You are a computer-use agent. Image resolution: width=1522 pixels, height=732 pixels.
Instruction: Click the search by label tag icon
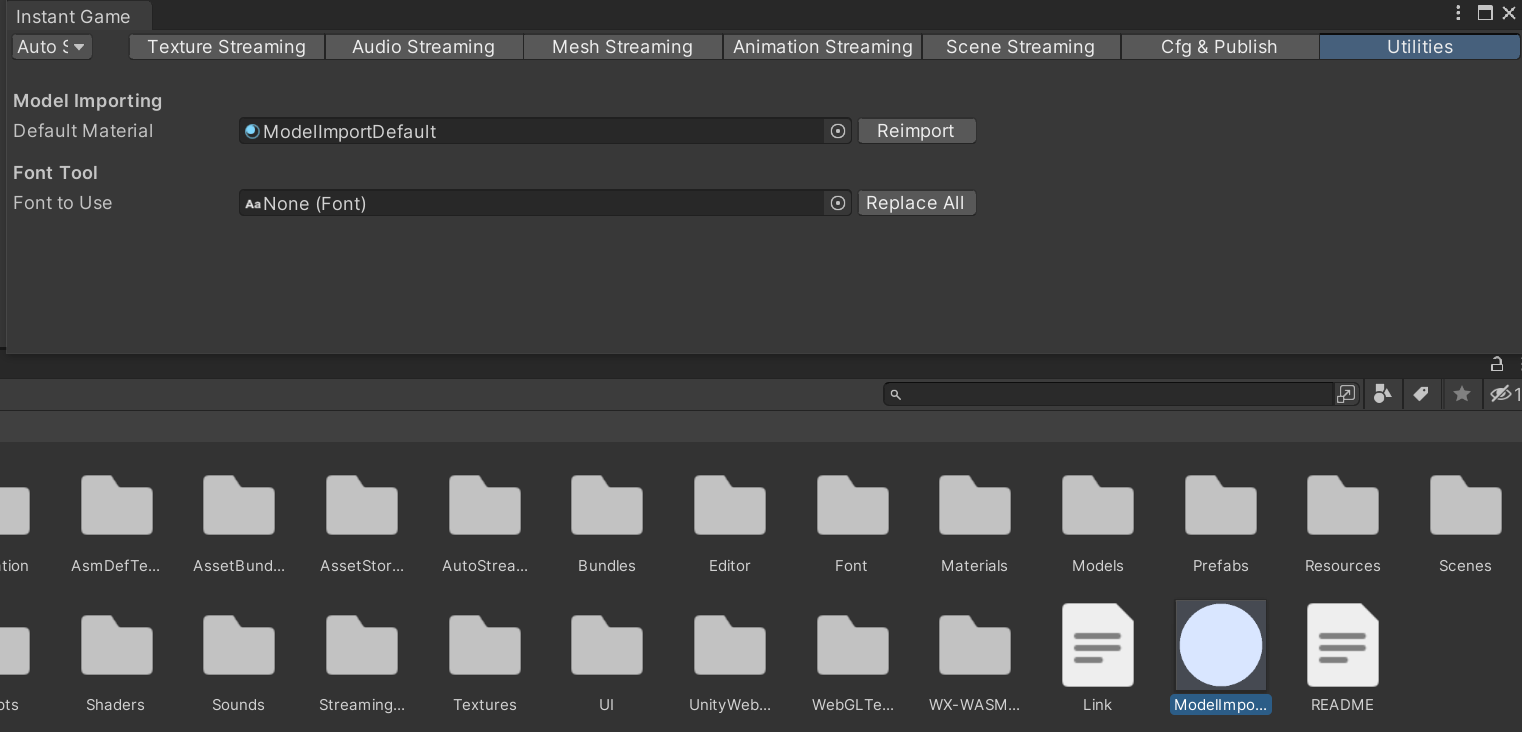[1421, 394]
